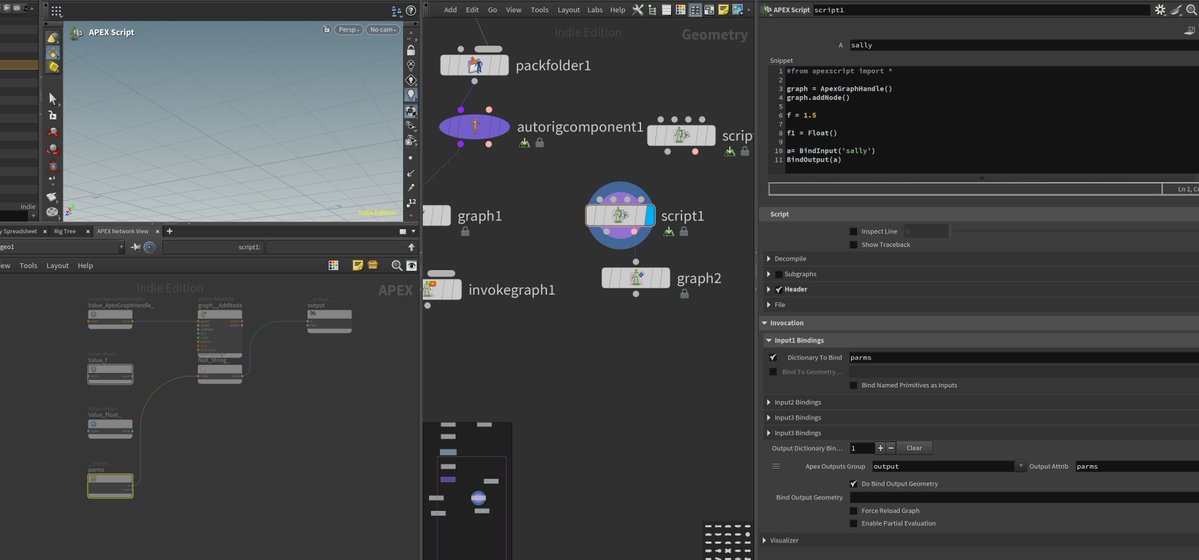Click the output node in APEX network
Screen dimensions: 1199x560
click(x=329, y=321)
